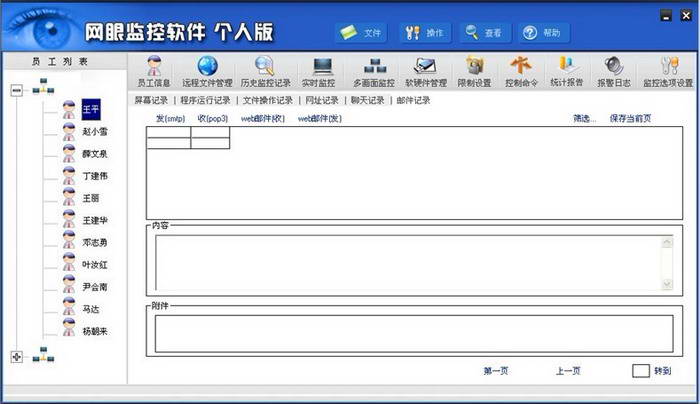Click inside the 附件 attachment box
This screenshot has height=404, width=700.
414,333
